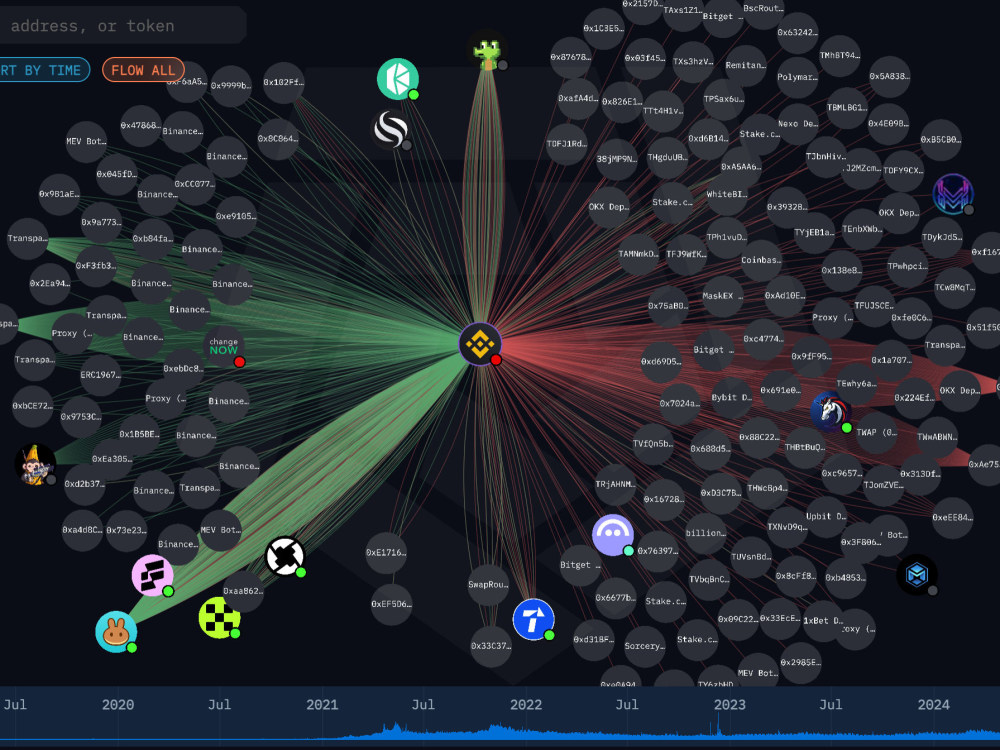
Task: Open the Bybit D.. node
Action: click(x=732, y=397)
